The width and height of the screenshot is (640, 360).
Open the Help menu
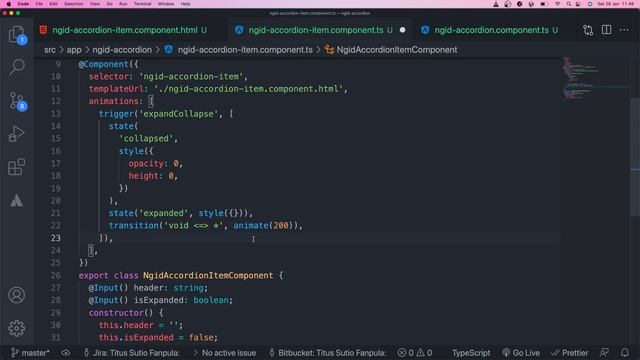185,4
